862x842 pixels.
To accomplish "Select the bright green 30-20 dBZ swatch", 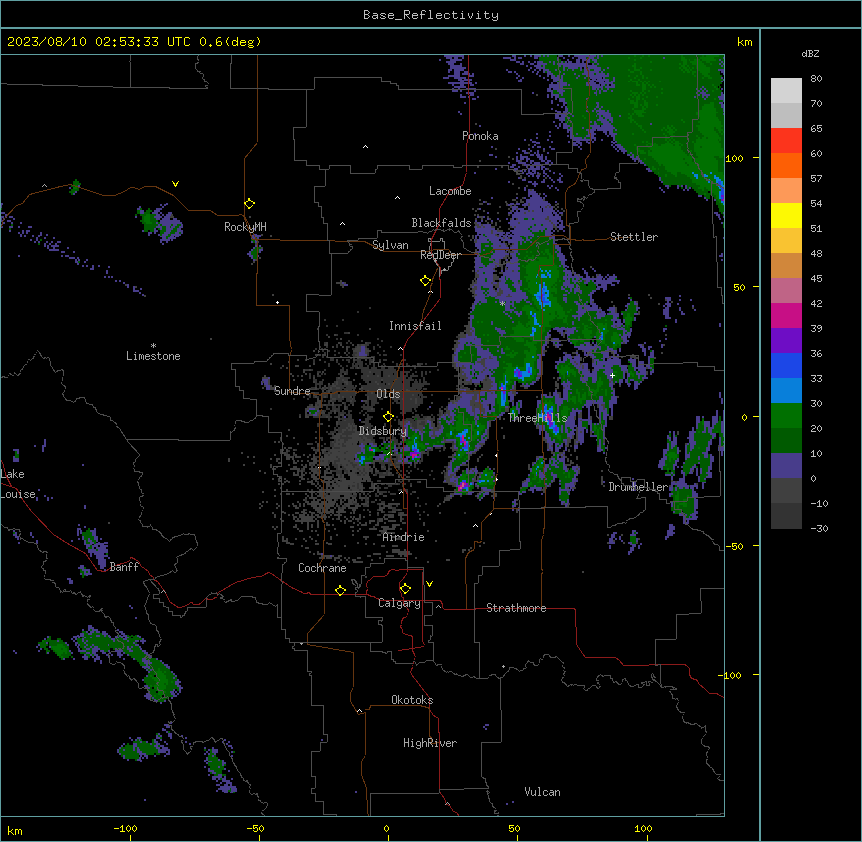I will [786, 416].
